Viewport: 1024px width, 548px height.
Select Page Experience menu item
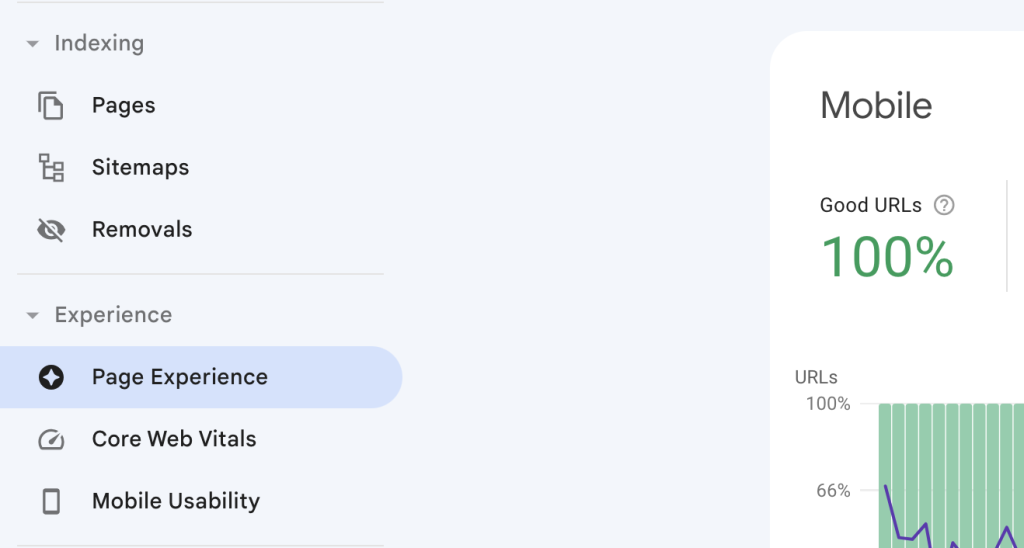click(x=200, y=377)
